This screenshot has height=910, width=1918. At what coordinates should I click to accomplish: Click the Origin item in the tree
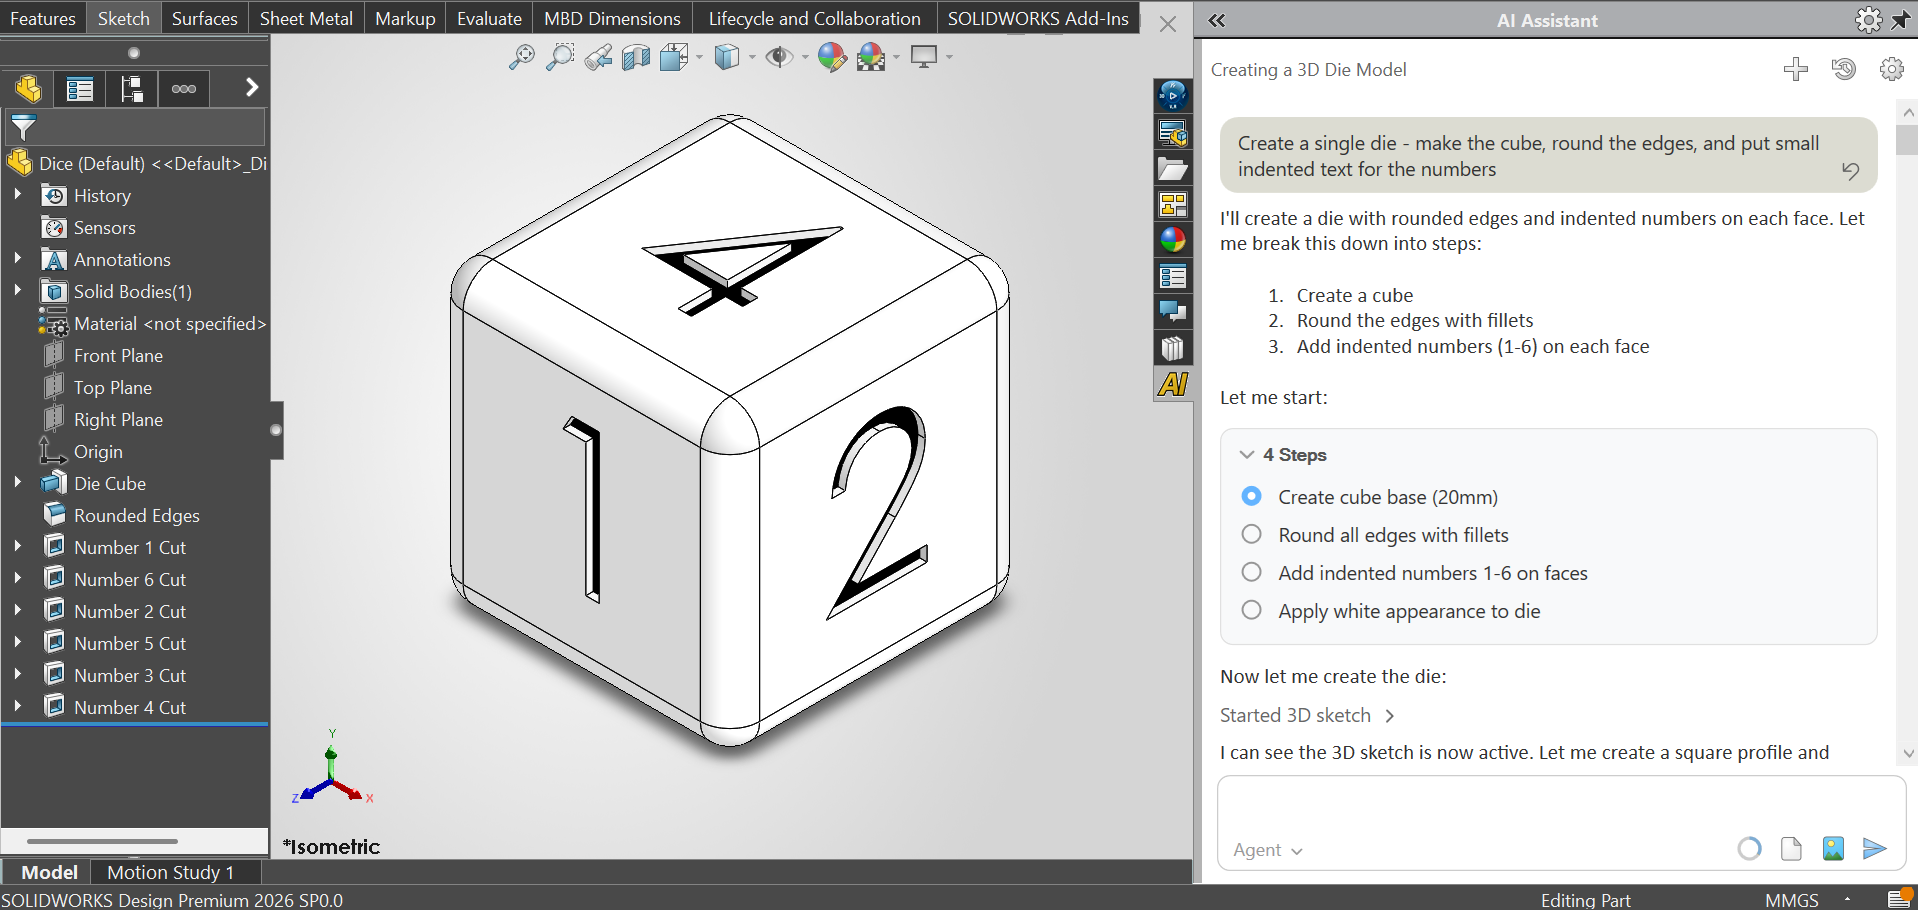coord(98,451)
